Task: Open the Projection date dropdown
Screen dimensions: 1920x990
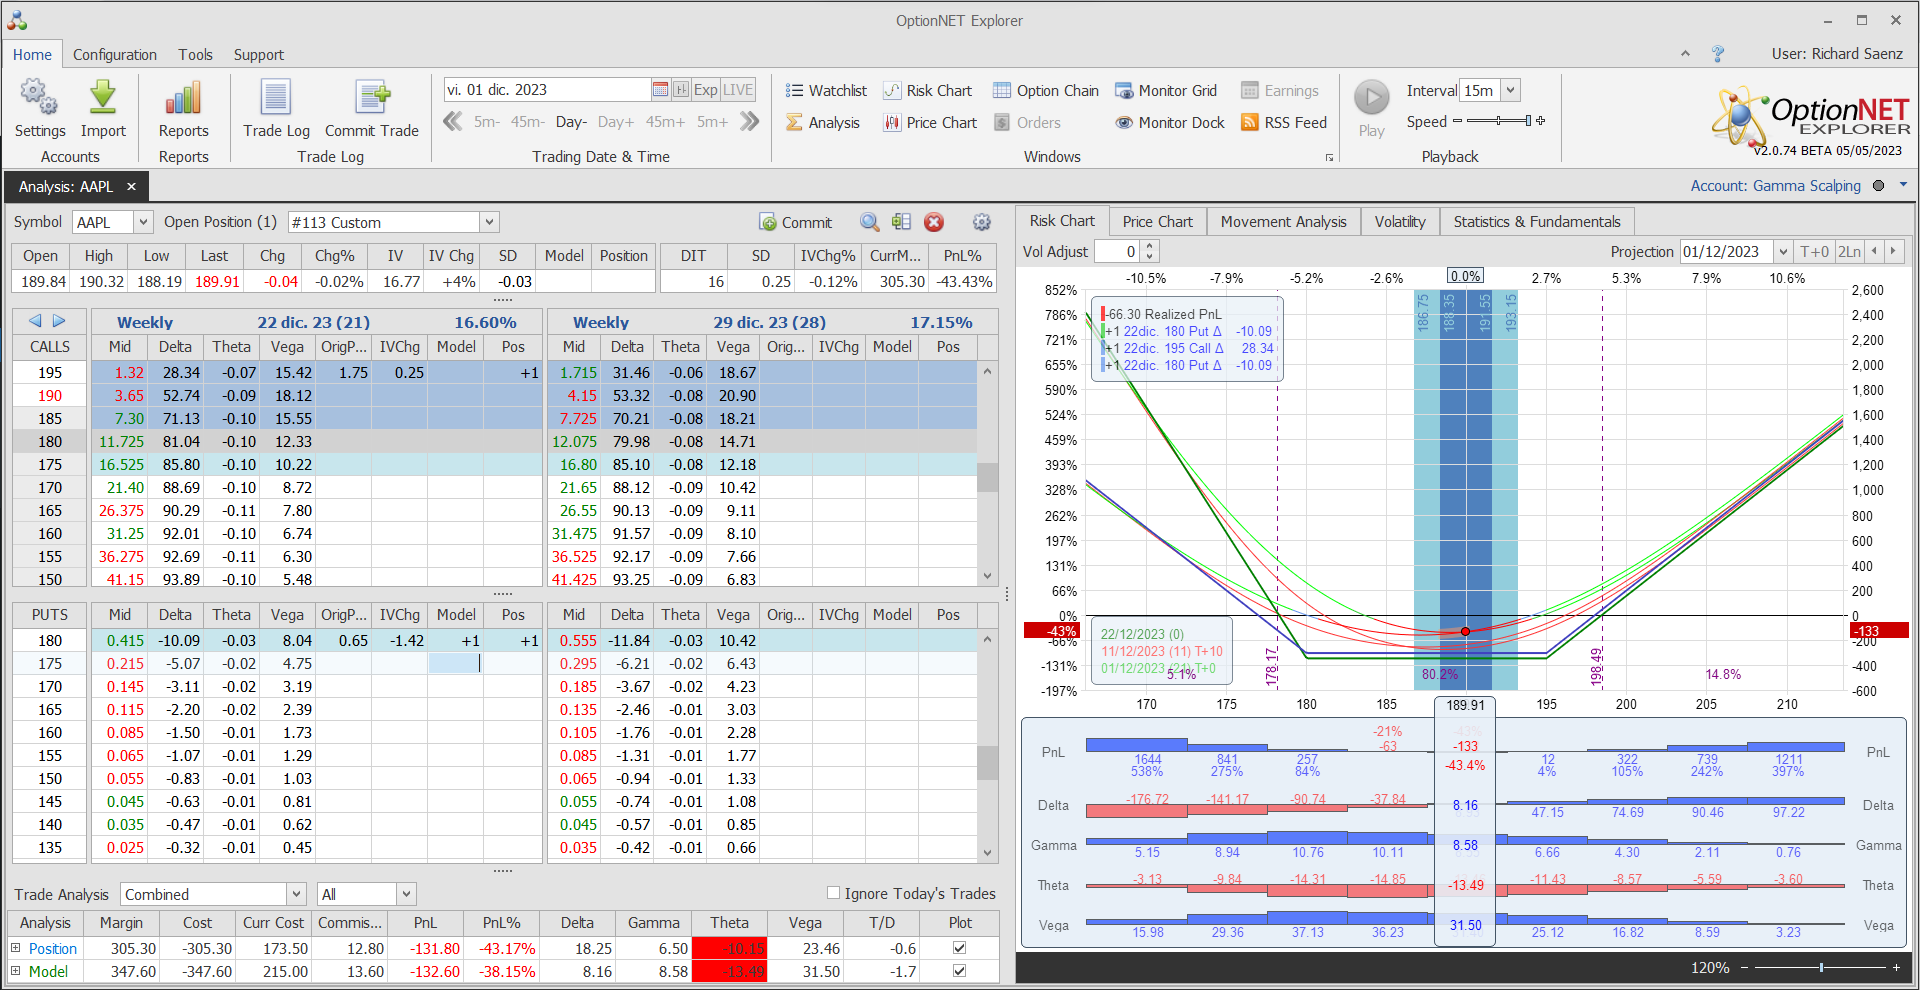Action: [1782, 251]
